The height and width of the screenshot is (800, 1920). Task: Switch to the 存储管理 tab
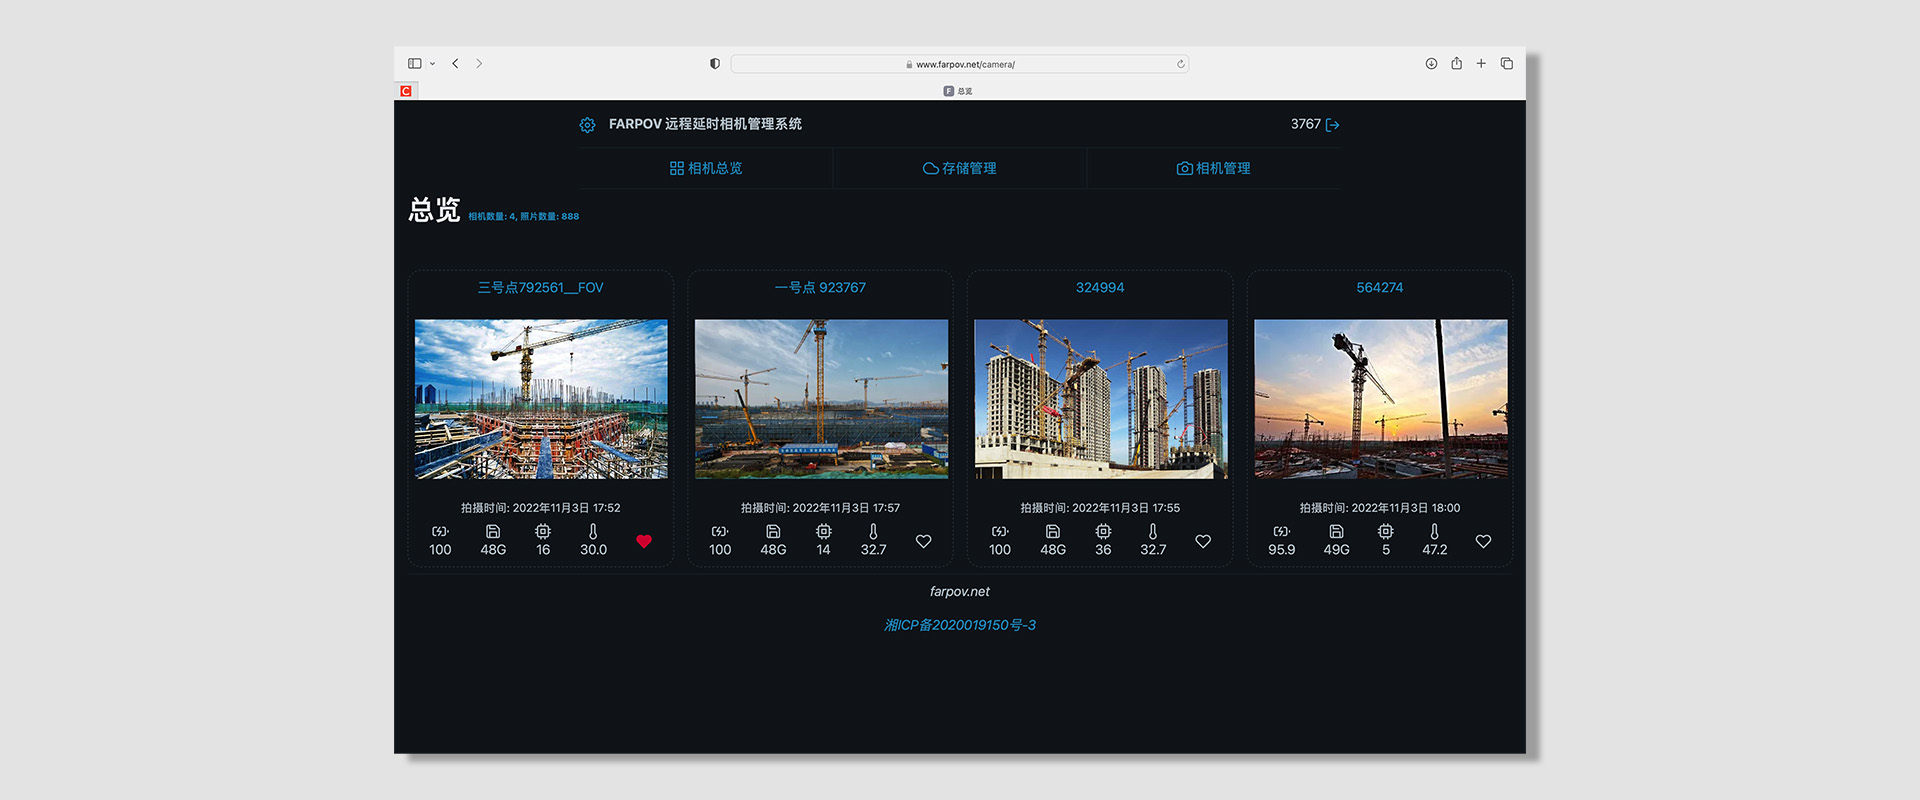(x=959, y=168)
